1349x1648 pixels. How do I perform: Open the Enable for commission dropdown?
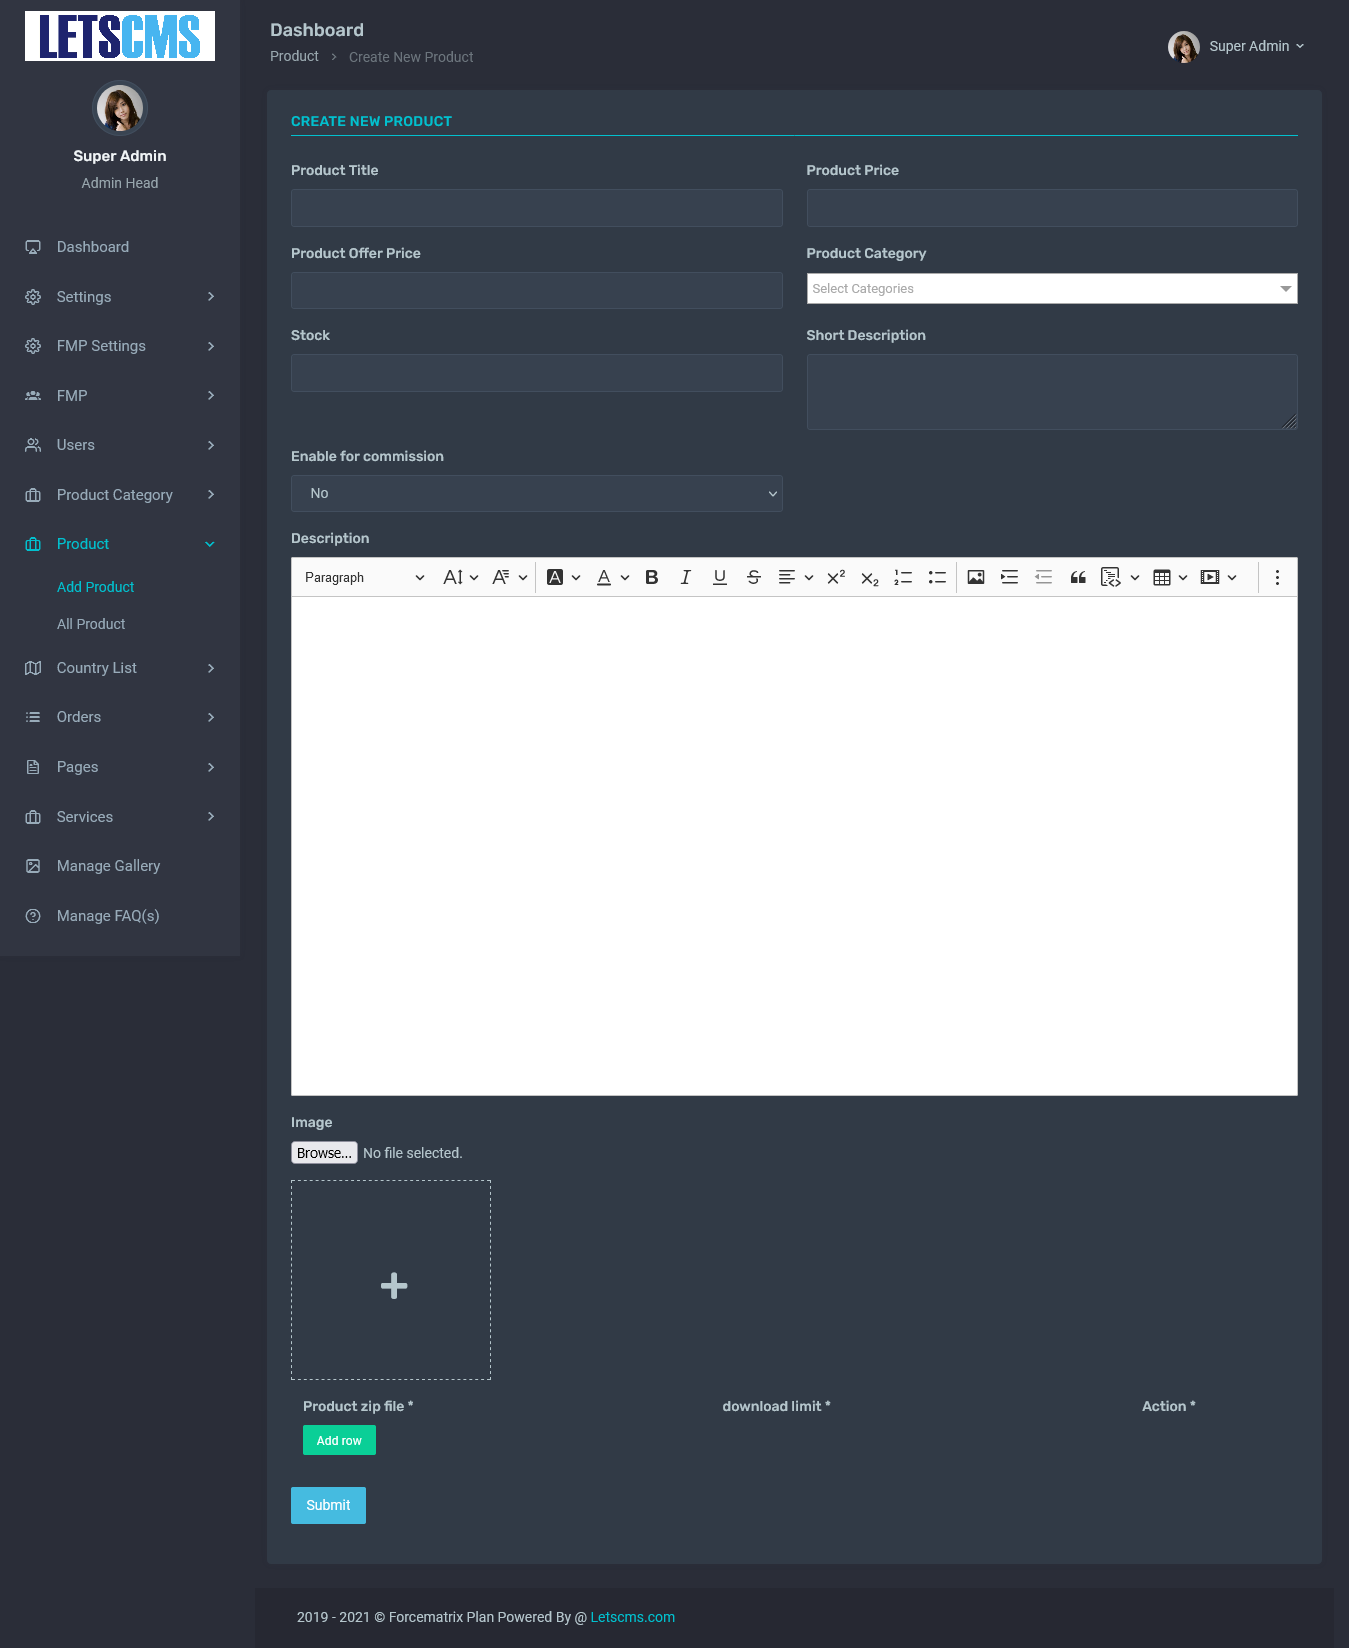(536, 494)
